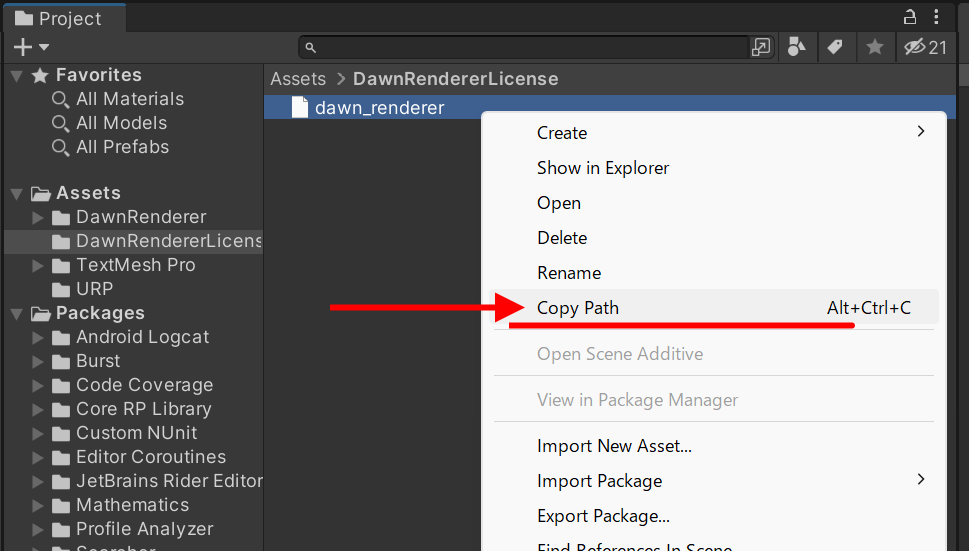The image size is (969, 551).
Task: Select the TextMesh Pro folder
Action: point(135,265)
